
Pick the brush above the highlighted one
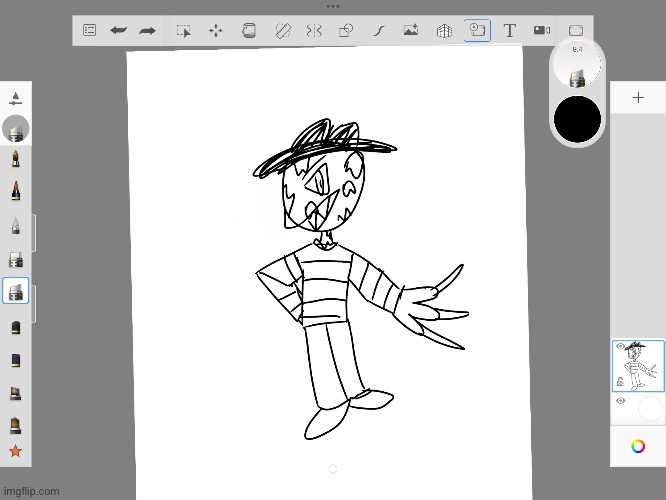click(16, 260)
